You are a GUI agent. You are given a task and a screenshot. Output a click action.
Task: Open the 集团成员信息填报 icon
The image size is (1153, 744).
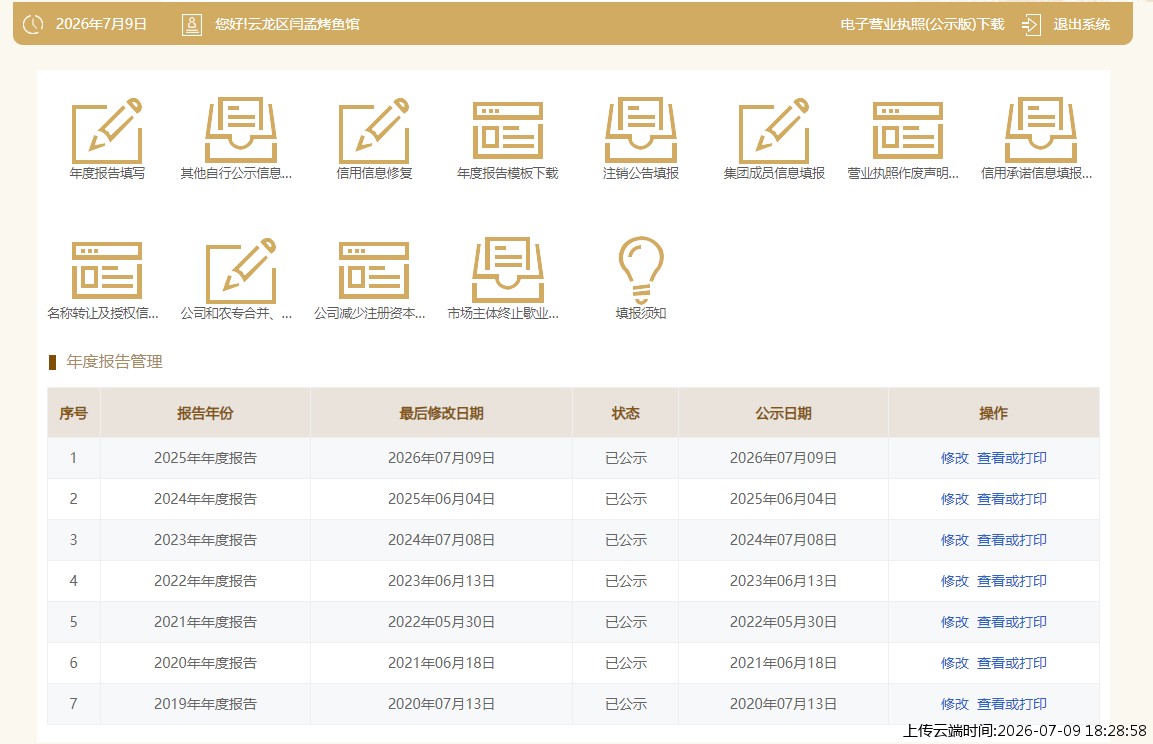coord(774,131)
